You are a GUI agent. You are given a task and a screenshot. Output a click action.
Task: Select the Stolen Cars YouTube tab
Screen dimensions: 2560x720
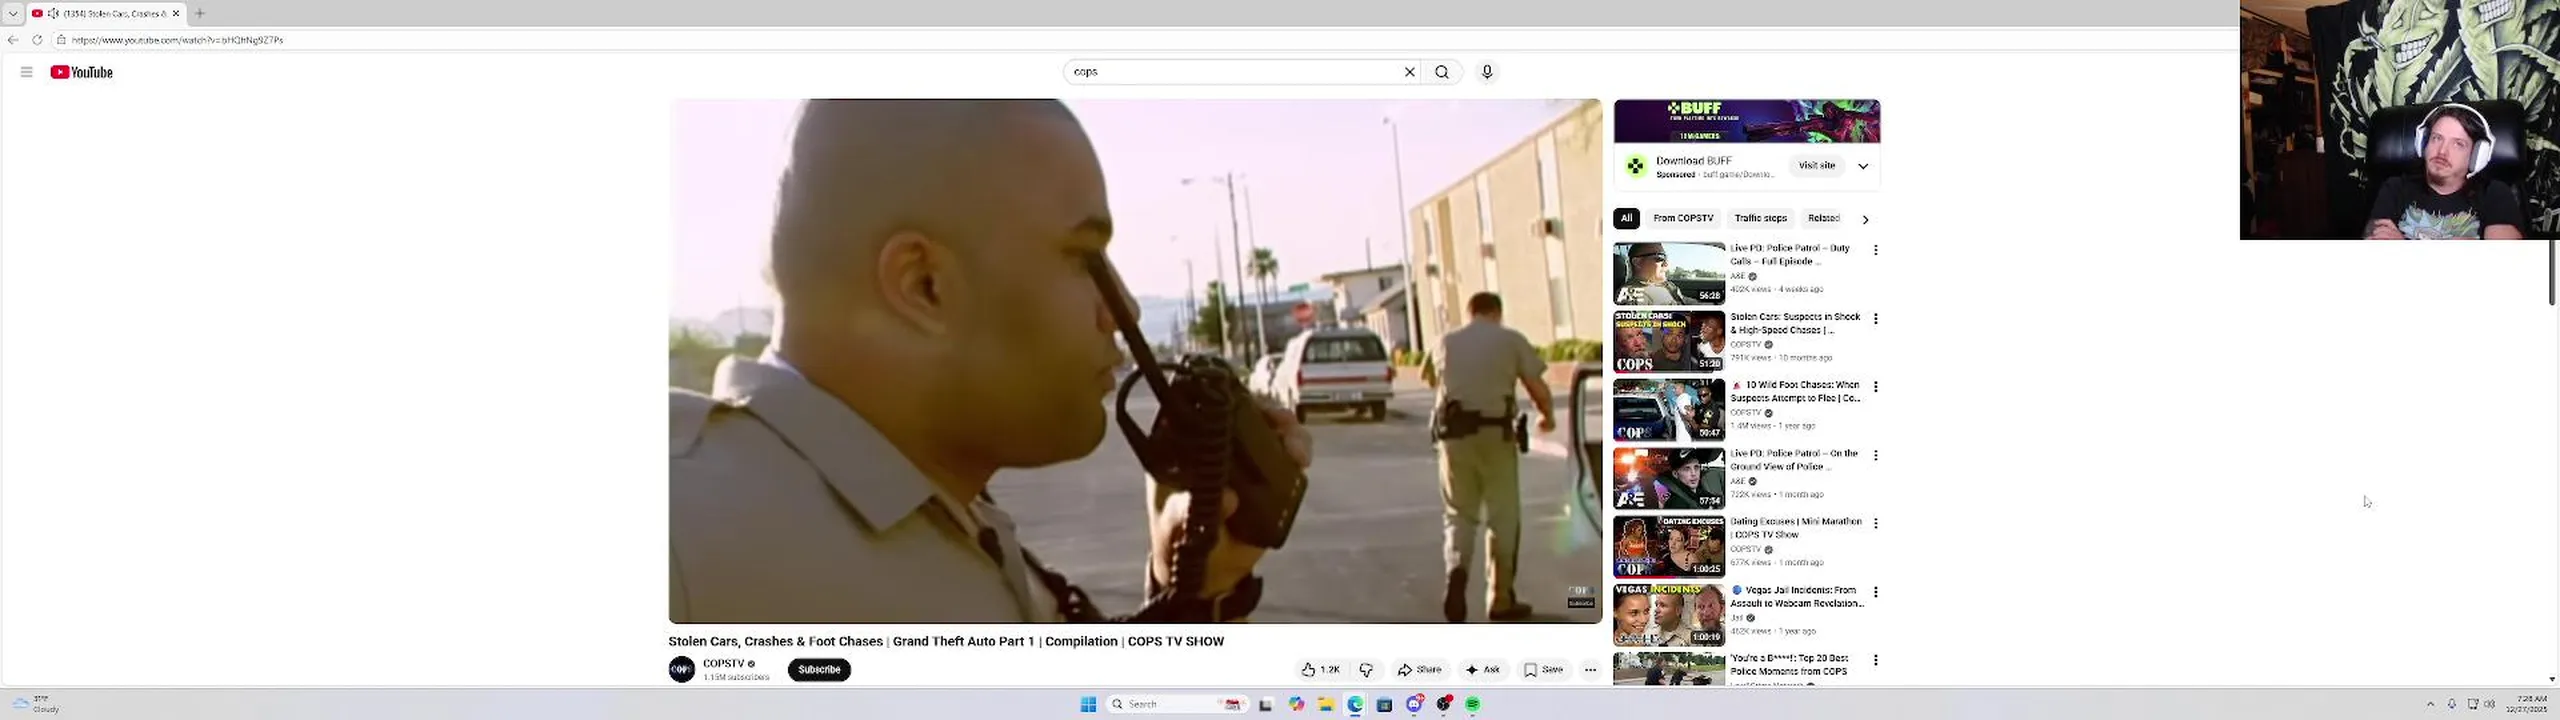pyautogui.click(x=106, y=13)
